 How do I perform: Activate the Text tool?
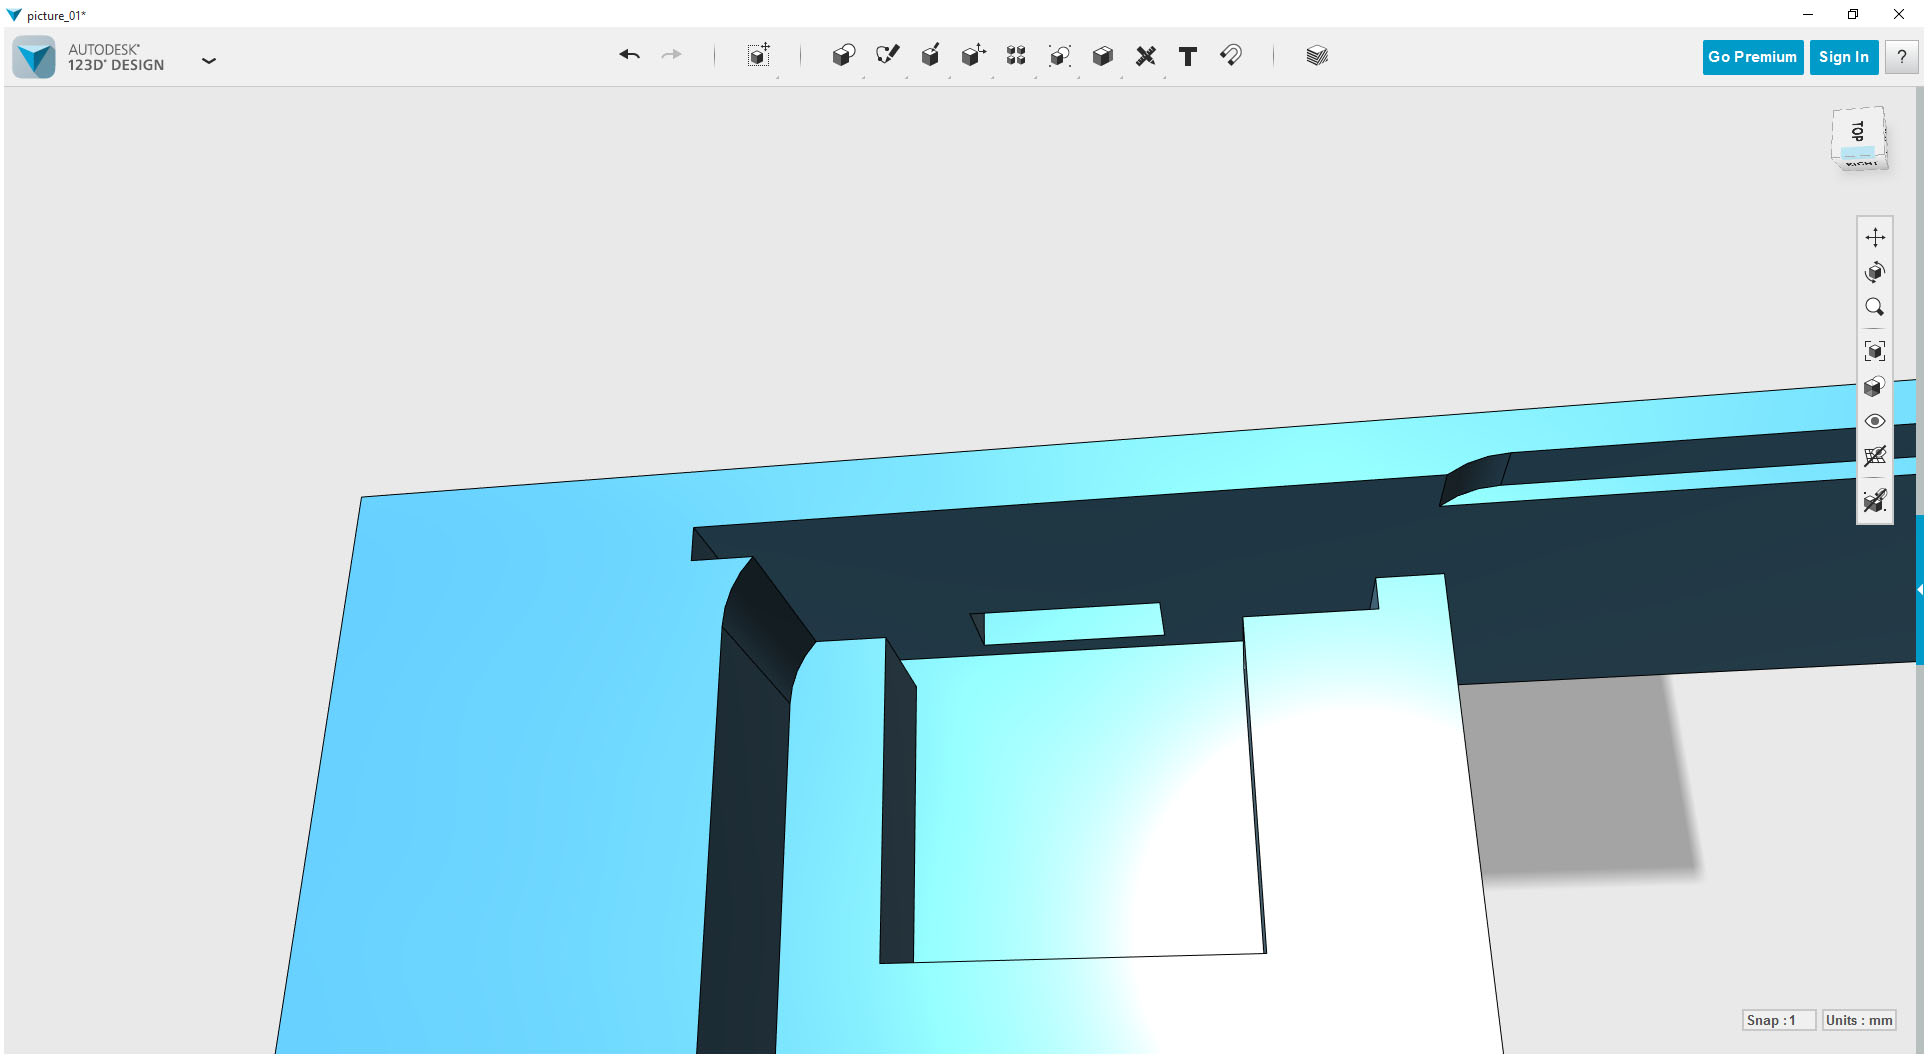point(1188,57)
